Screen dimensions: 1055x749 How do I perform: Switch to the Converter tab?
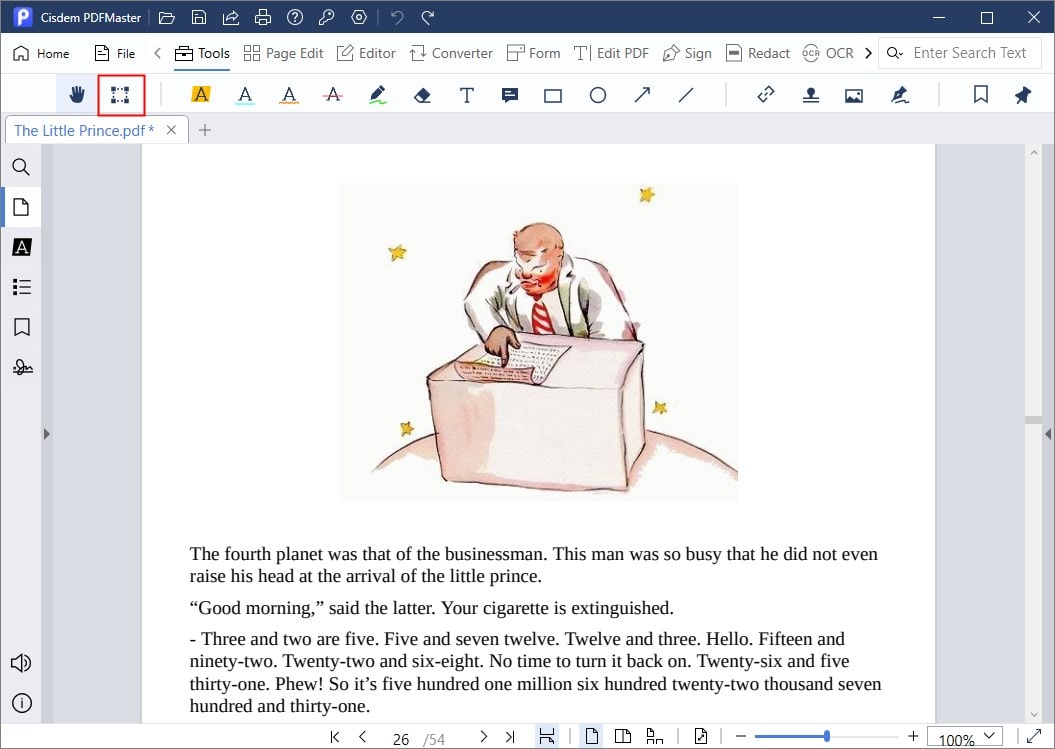tap(451, 53)
